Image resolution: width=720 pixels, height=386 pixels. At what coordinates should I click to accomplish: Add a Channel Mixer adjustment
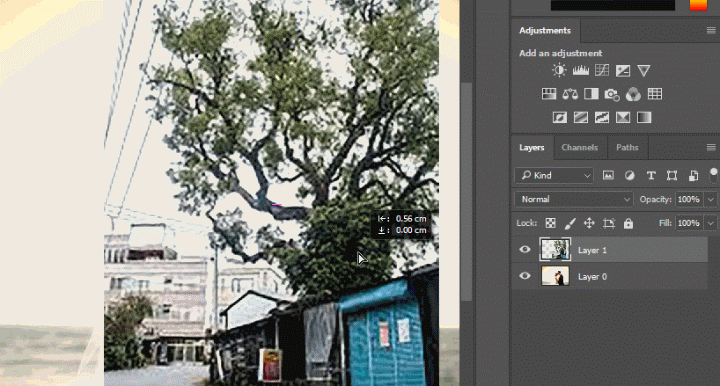(x=633, y=94)
